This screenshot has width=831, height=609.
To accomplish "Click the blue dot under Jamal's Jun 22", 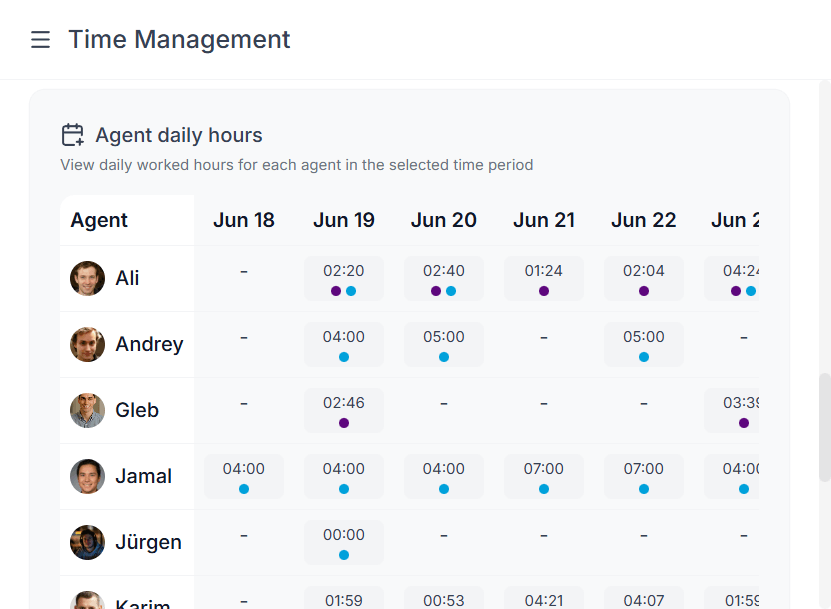I will click(644, 489).
